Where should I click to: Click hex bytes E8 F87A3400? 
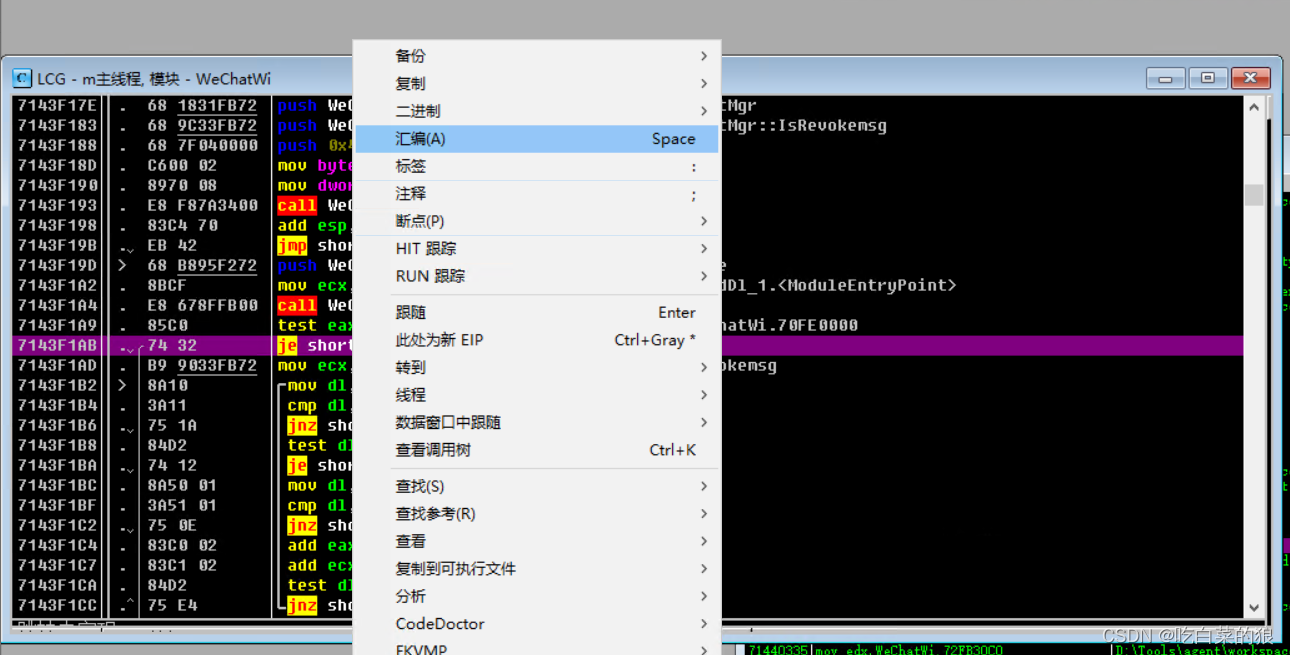[202, 206]
